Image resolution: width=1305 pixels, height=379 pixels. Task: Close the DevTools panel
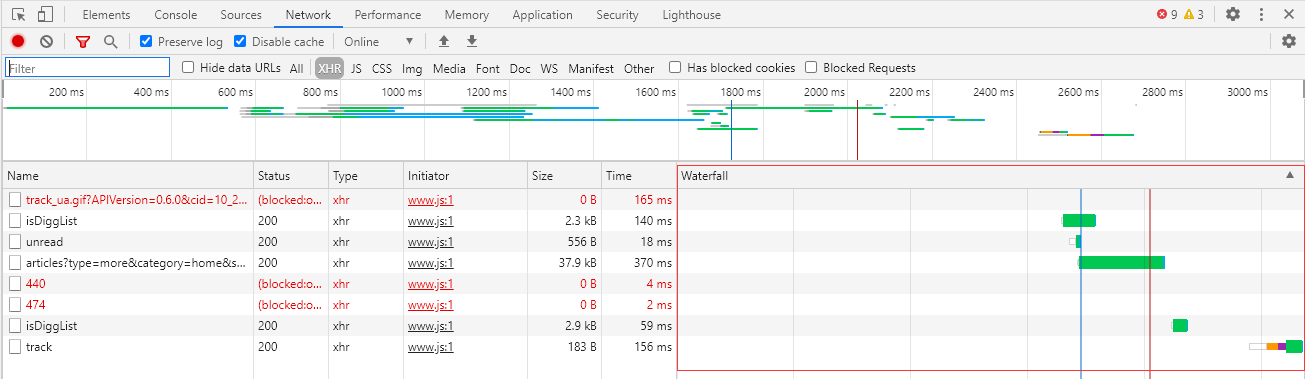point(1288,15)
